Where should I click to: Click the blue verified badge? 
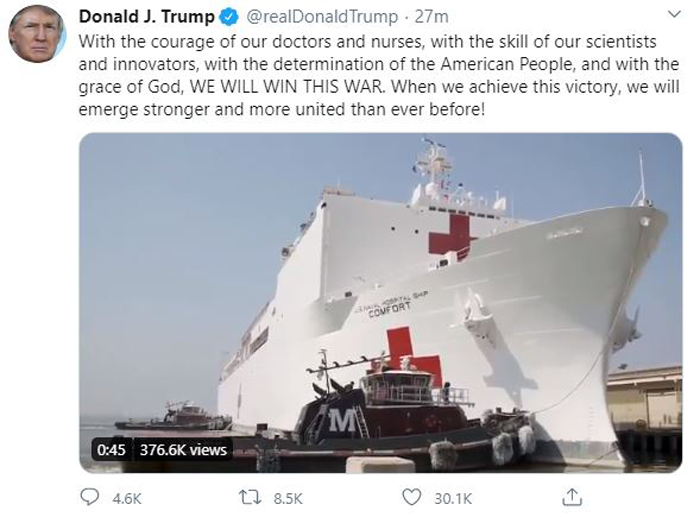(x=230, y=17)
